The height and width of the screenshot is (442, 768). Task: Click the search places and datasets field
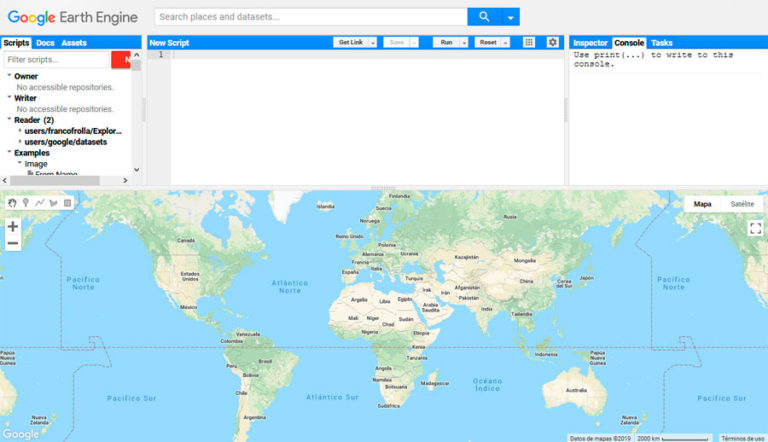click(x=311, y=17)
